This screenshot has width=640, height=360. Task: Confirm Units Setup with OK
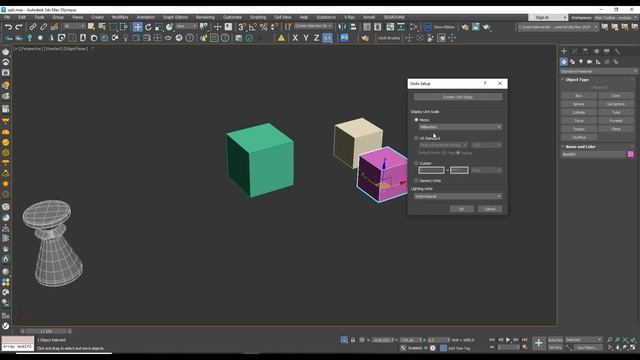pos(461,209)
